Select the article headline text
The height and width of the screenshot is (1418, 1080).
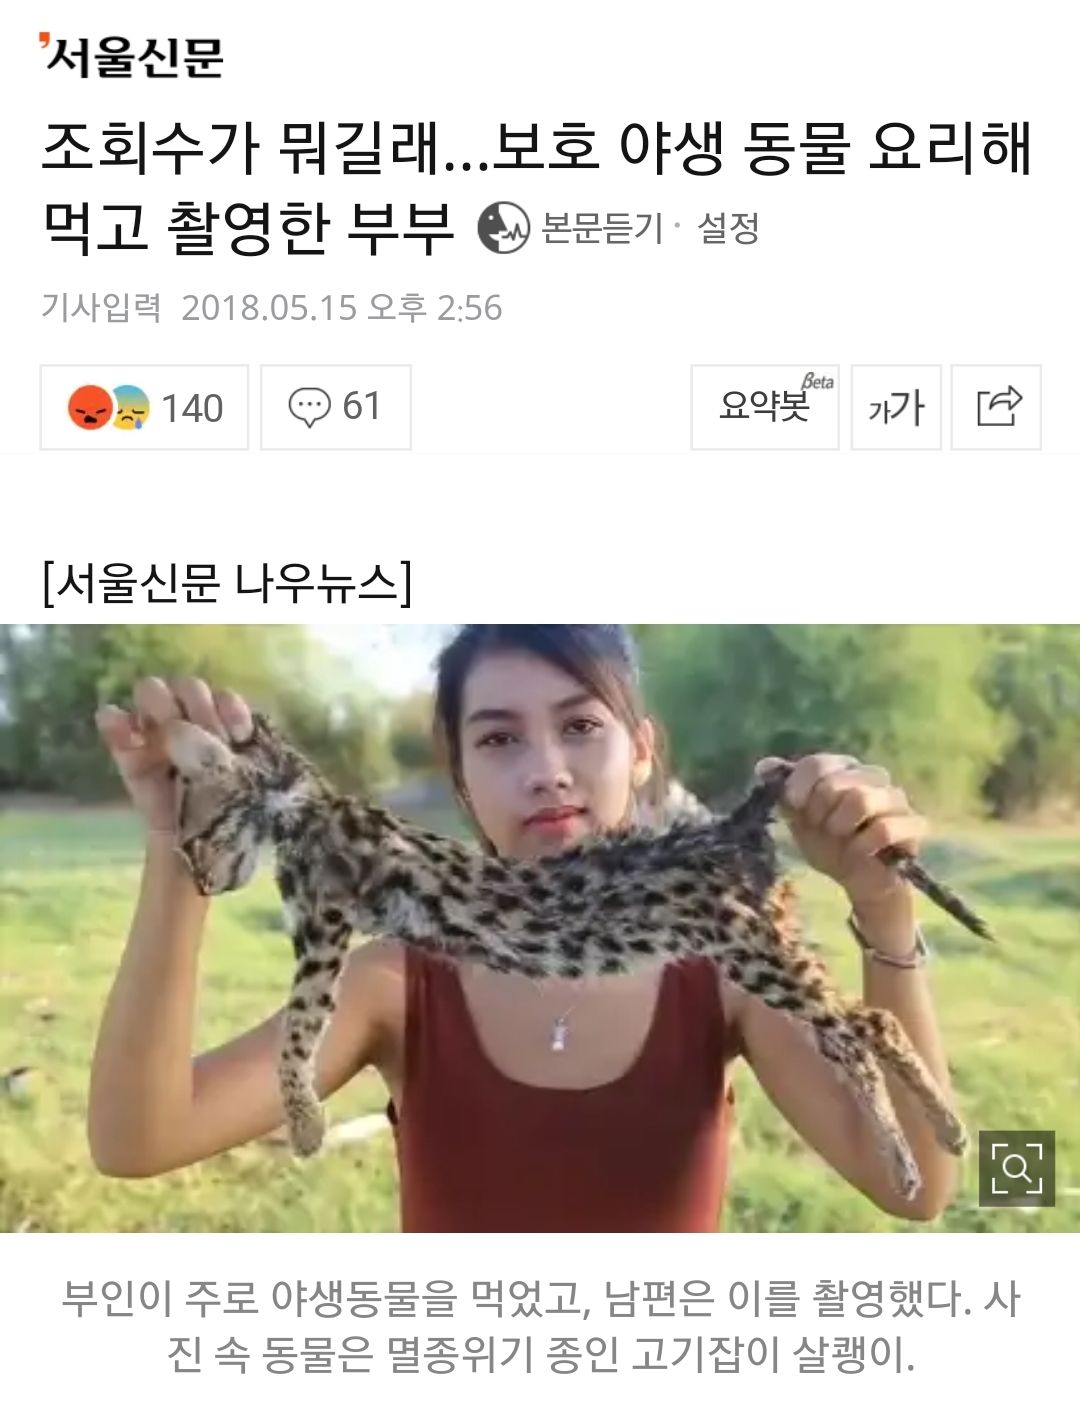click(536, 187)
